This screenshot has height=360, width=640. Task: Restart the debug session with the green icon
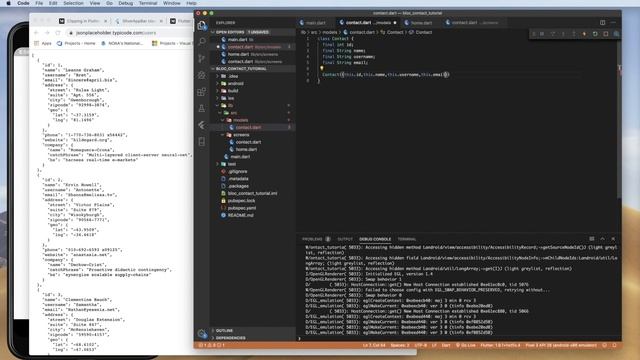tap(595, 34)
